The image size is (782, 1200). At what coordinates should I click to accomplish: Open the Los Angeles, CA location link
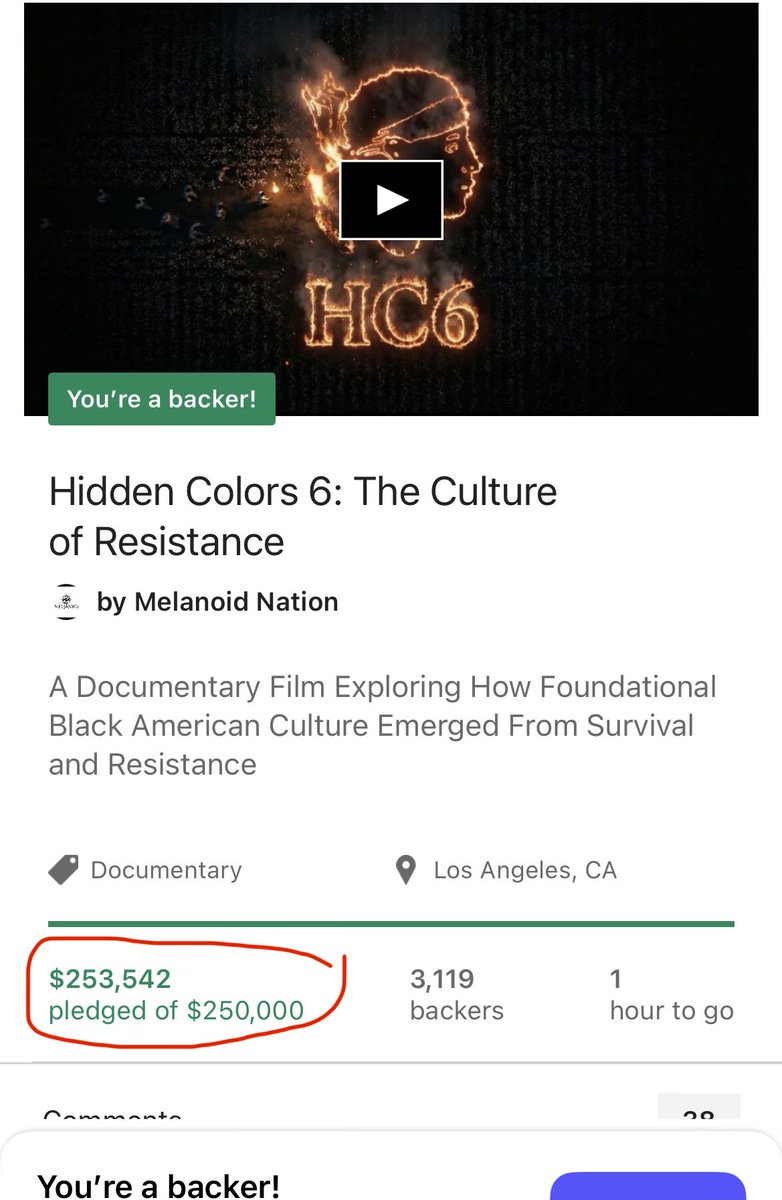pos(525,870)
